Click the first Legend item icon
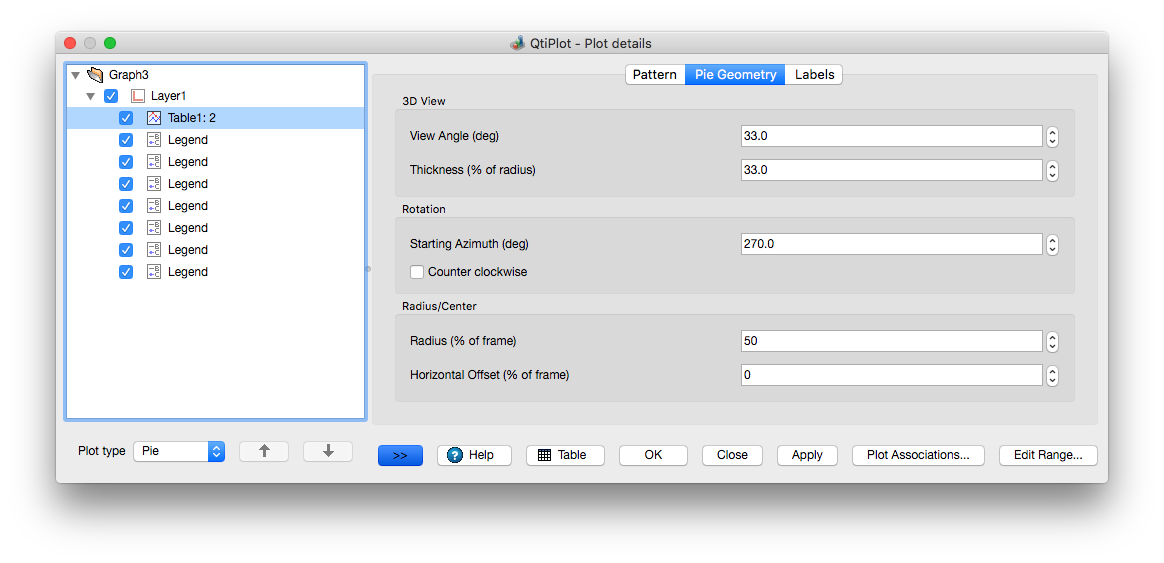This screenshot has width=1164, height=563. tap(154, 140)
